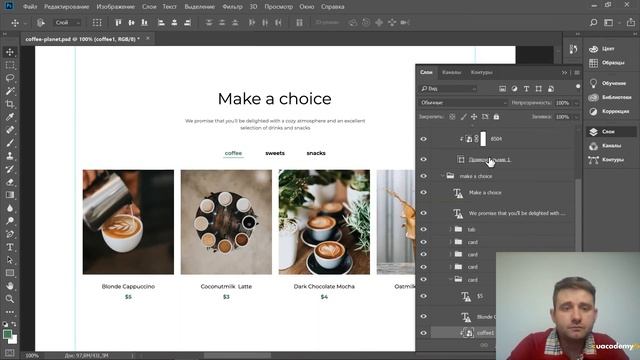Switch to the Каналы tab in layers panel
The image size is (640, 360).
point(451,72)
